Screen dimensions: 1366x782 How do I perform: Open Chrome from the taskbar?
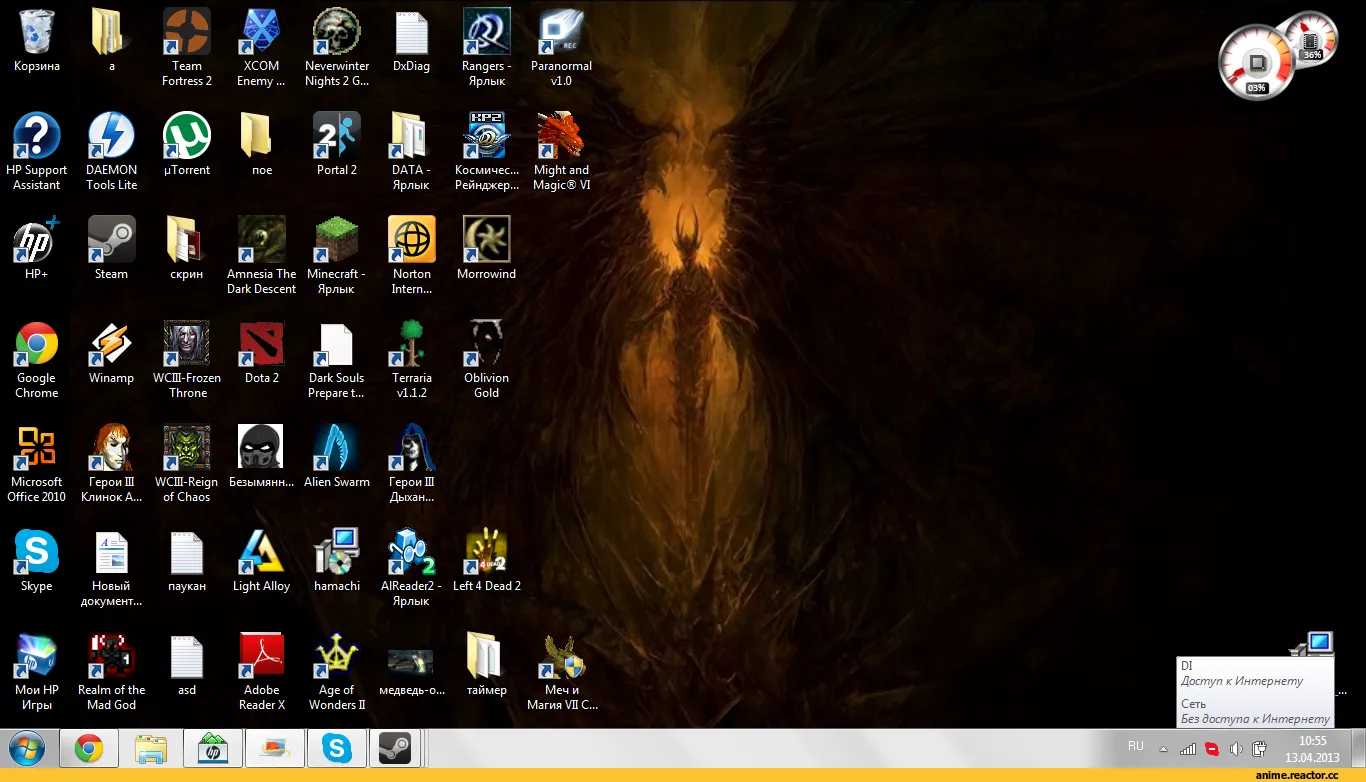click(x=89, y=748)
